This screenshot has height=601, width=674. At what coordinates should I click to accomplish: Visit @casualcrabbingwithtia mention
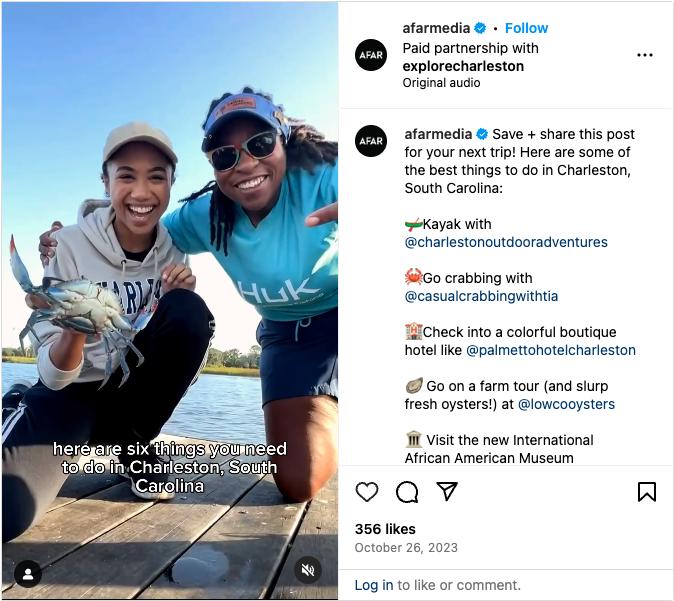(x=481, y=296)
